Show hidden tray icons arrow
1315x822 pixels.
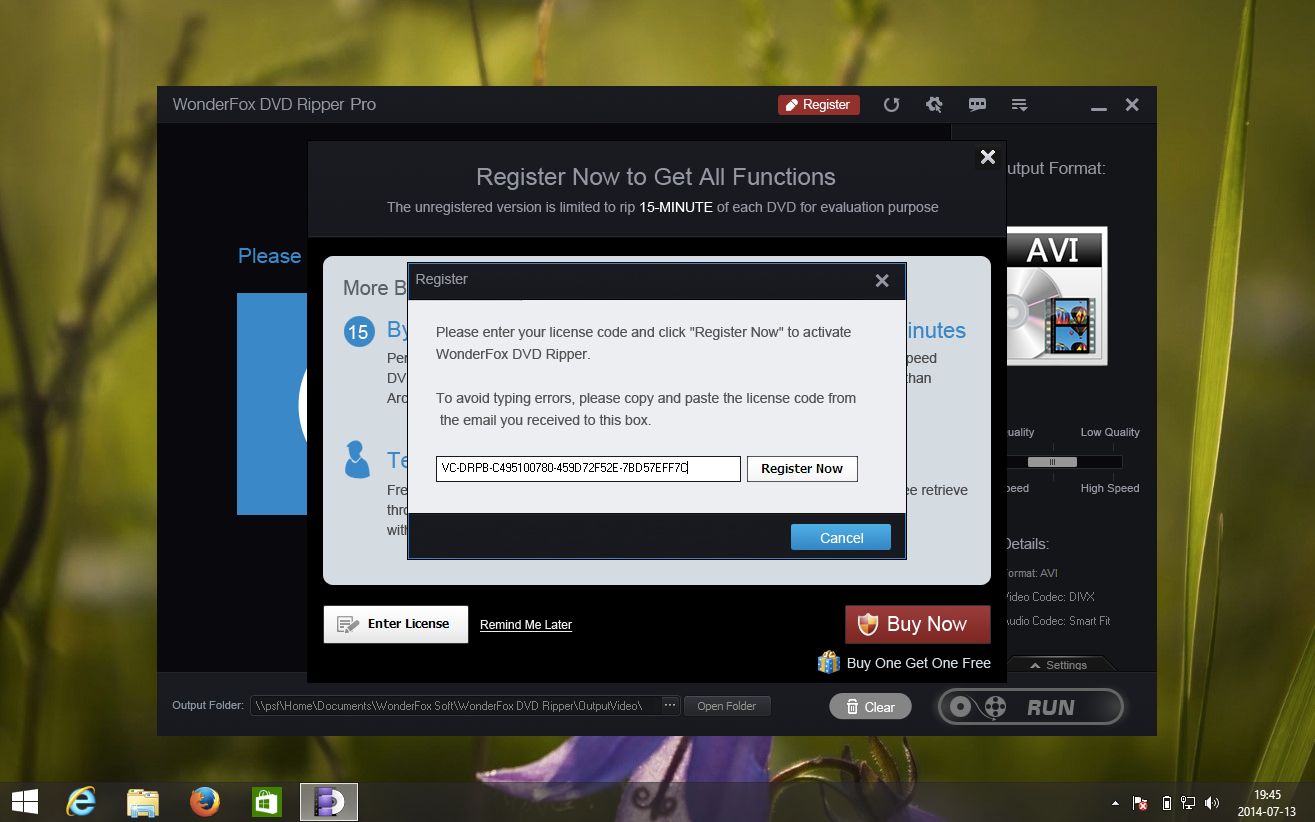click(x=1115, y=803)
